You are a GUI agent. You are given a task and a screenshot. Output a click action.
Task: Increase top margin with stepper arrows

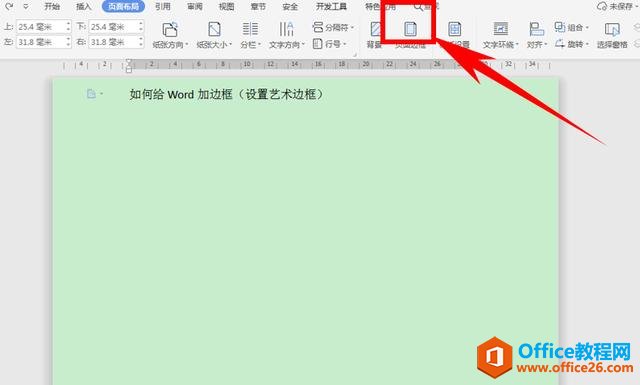[x=68, y=27]
